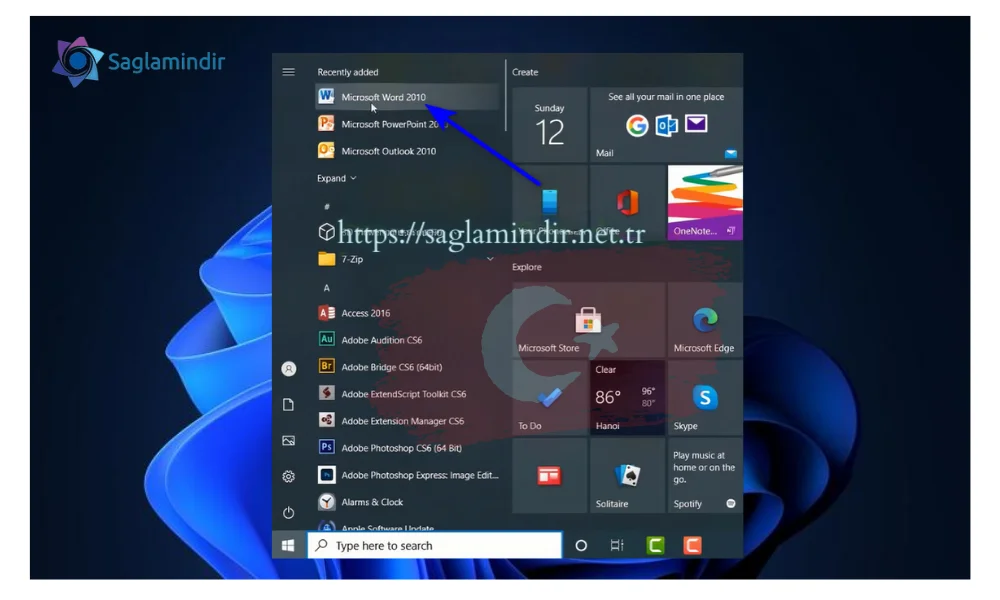Image resolution: width=1000 pixels, height=600 pixels.
Task: Open Adobe ExtendScript Toolkit CS6
Action: [x=407, y=393]
